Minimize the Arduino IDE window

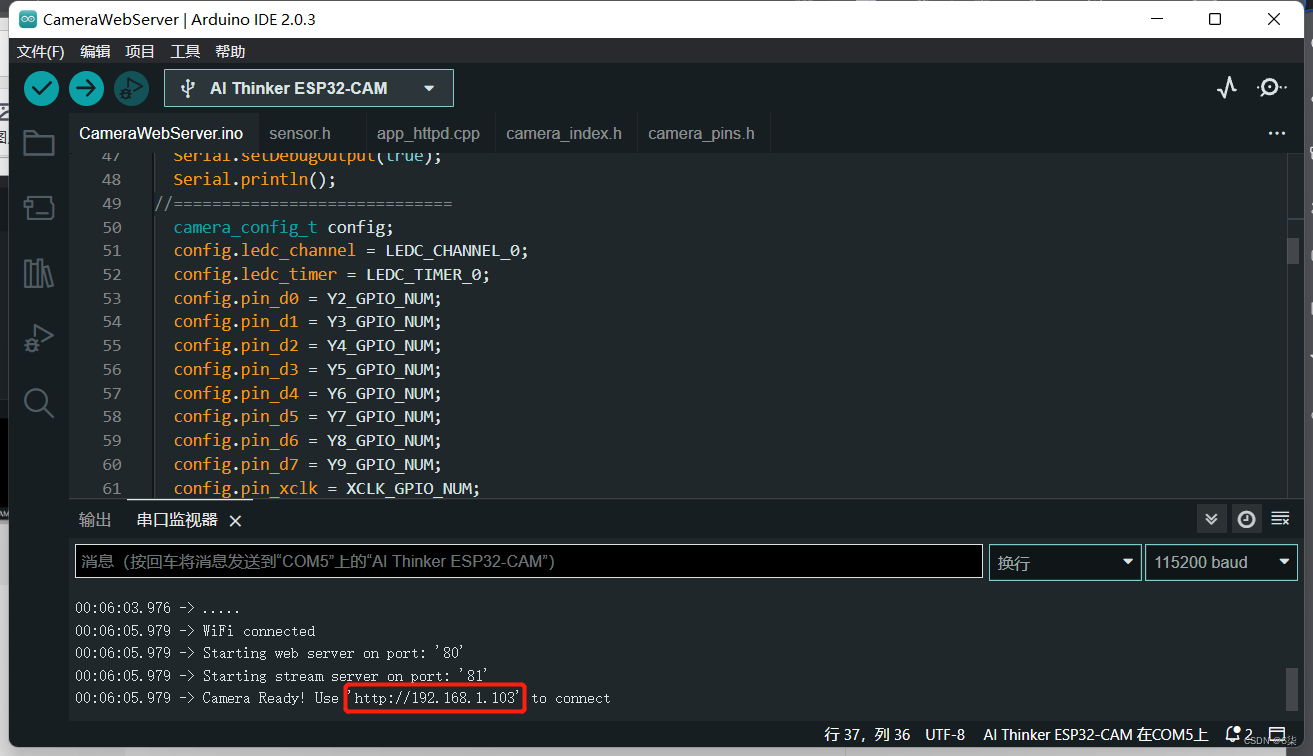pos(1156,19)
